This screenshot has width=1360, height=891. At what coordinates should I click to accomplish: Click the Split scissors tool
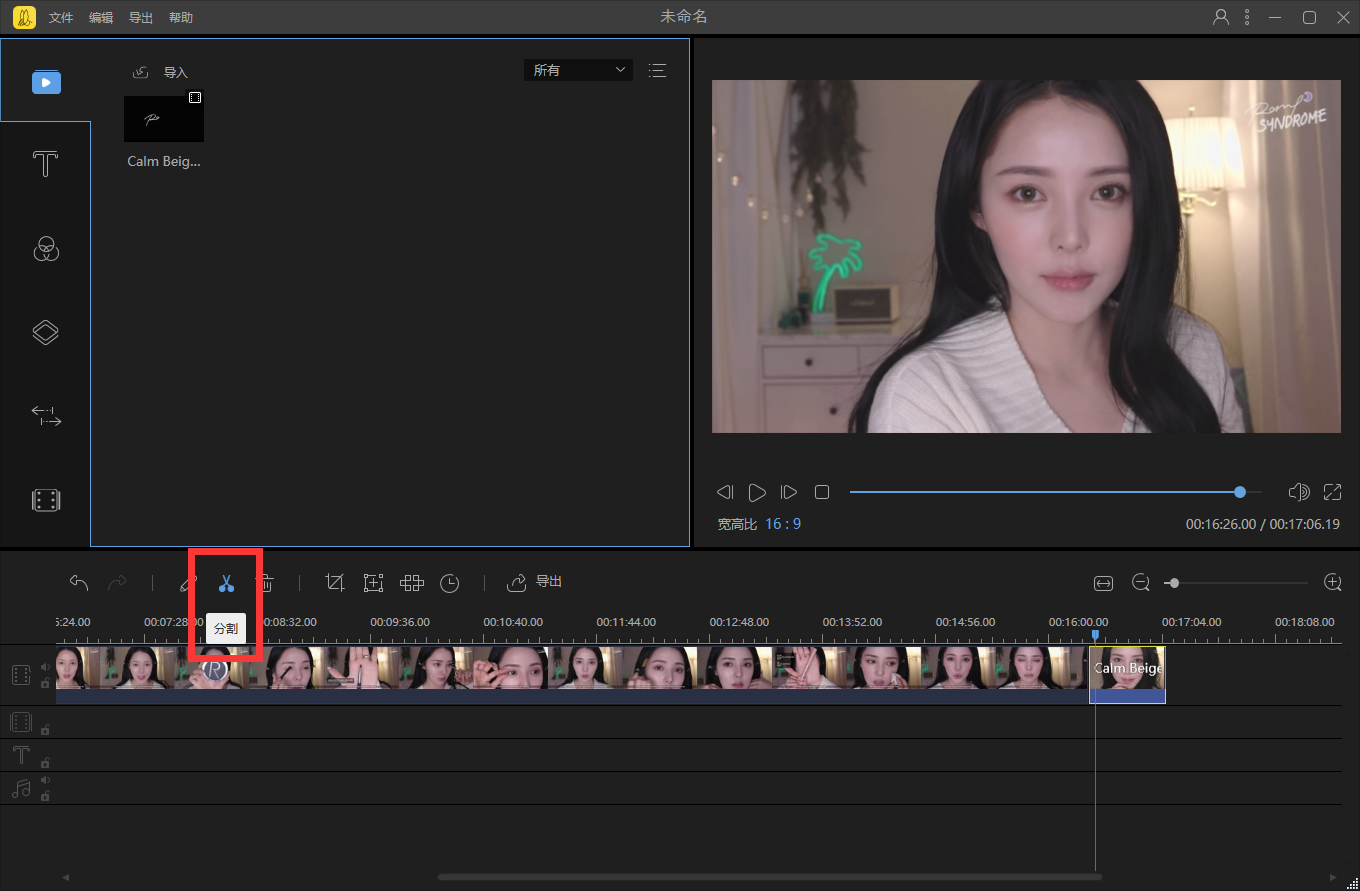click(x=226, y=583)
